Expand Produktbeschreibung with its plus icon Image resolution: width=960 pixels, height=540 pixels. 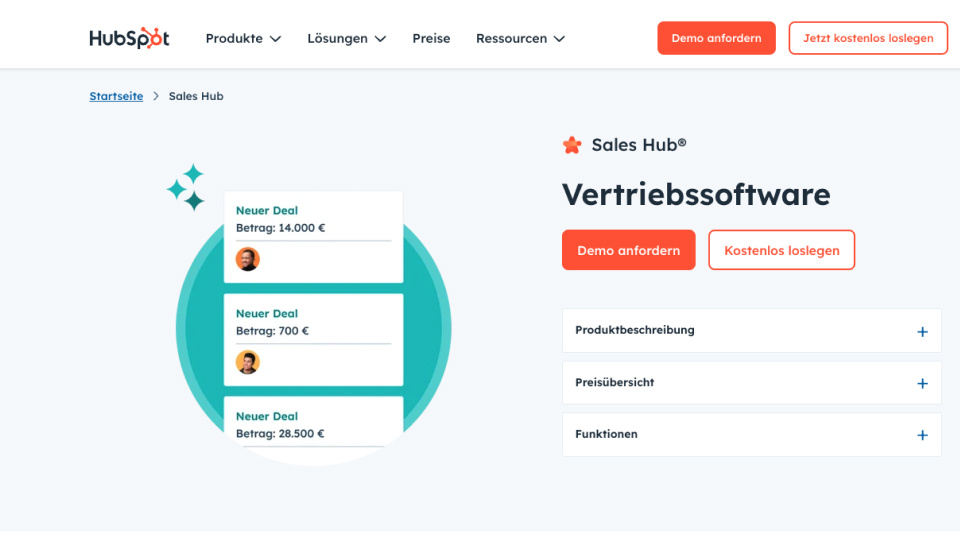pos(922,332)
